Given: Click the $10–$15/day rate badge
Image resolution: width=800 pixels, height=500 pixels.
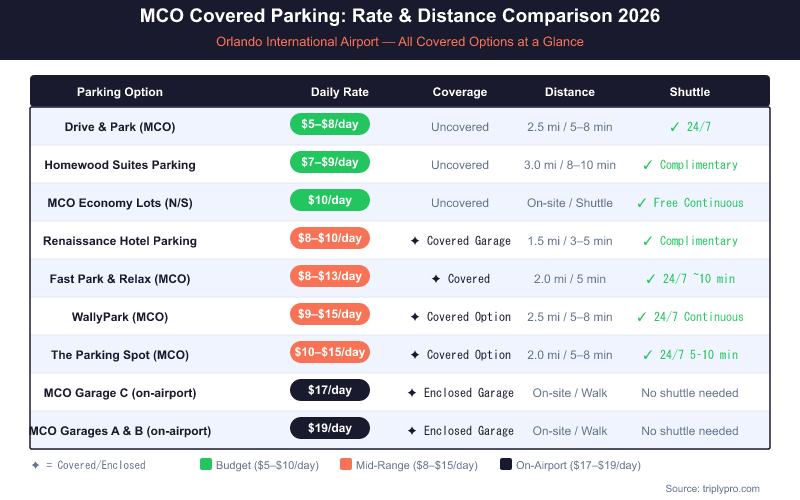Looking at the screenshot, I should (x=330, y=352).
